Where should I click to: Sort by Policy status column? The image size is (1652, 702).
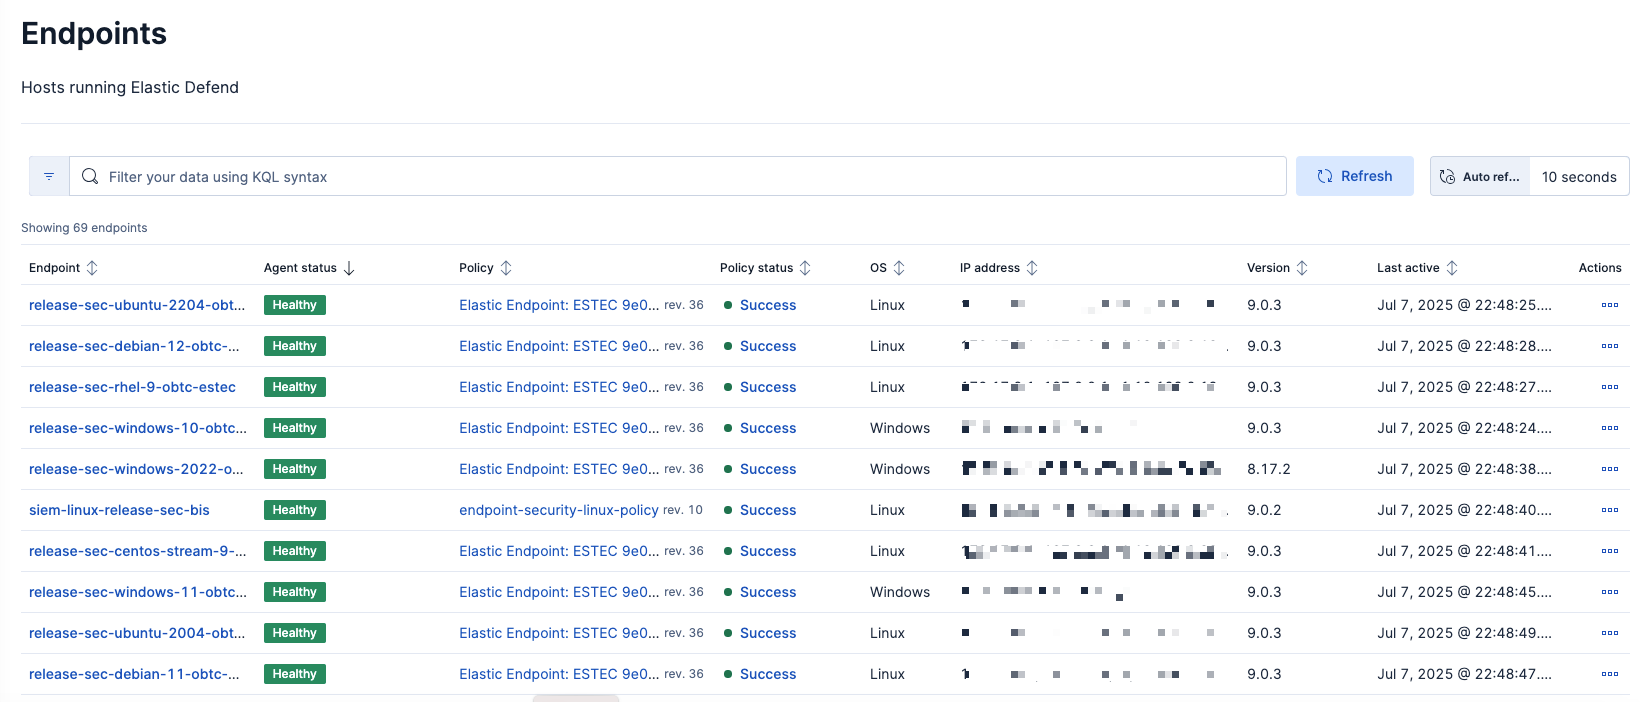click(805, 268)
